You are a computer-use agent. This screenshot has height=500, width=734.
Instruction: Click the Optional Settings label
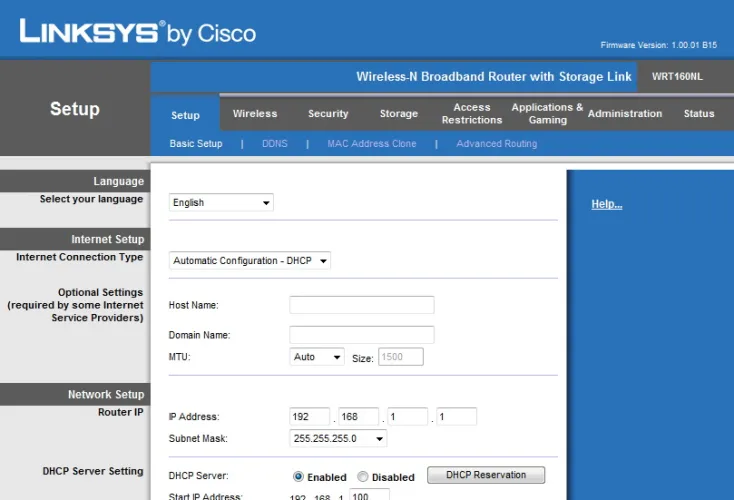click(75, 305)
